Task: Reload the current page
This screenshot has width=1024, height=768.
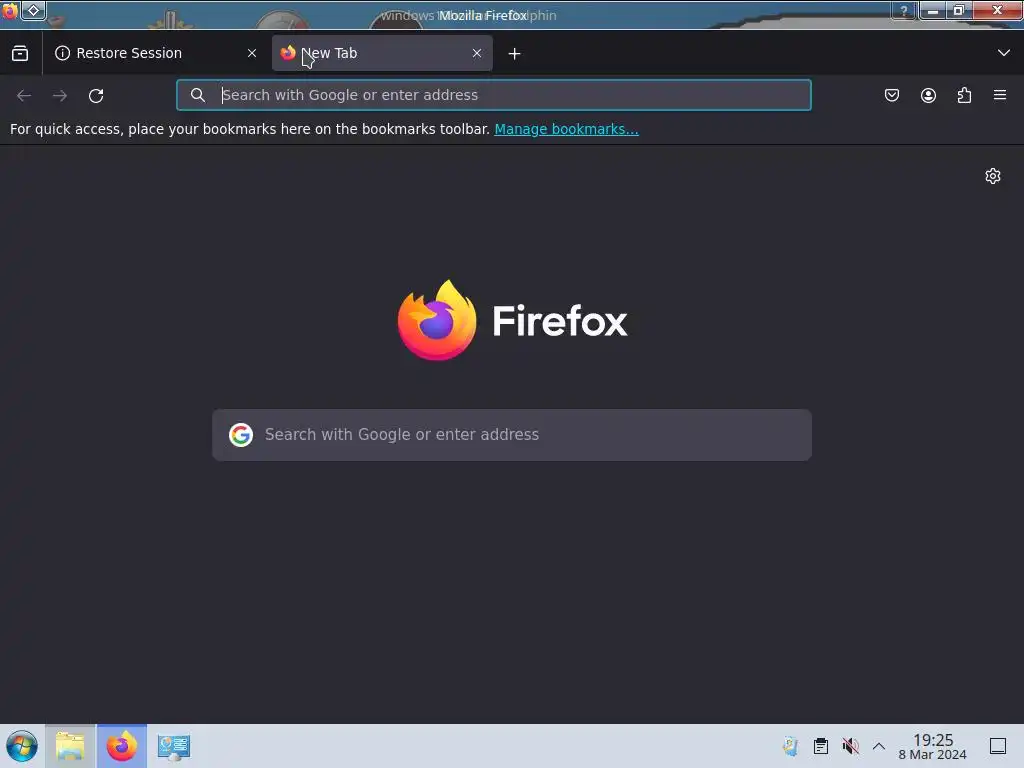Action: click(96, 95)
